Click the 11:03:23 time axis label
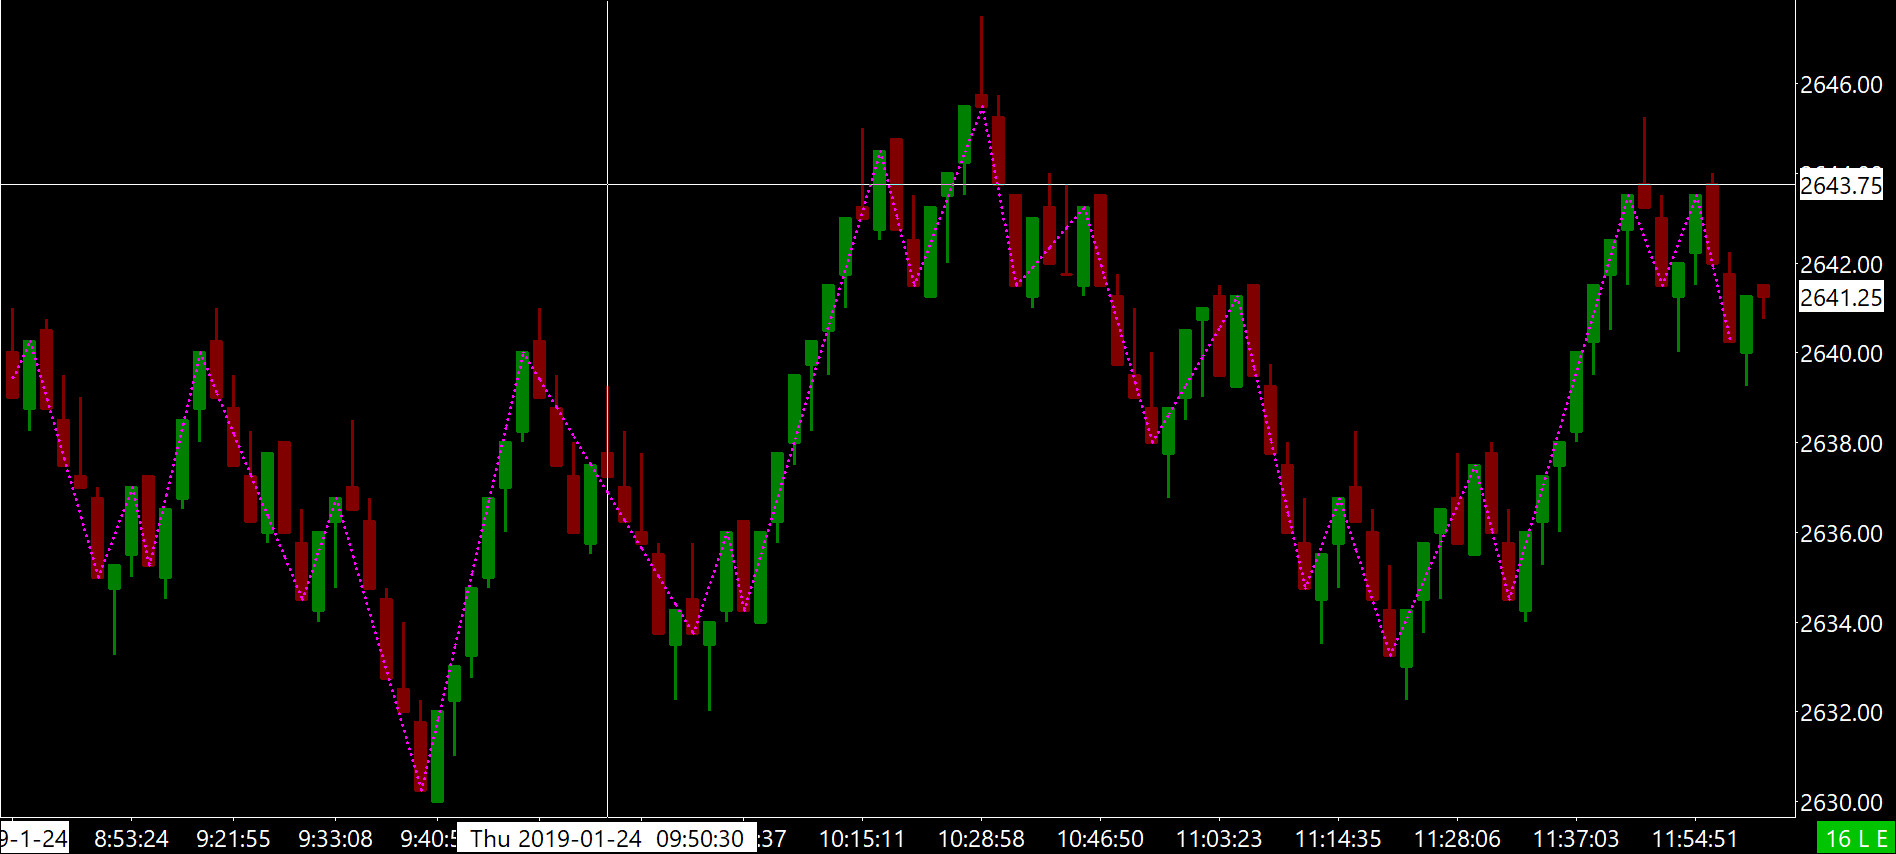The height and width of the screenshot is (854, 1896). coord(1219,839)
